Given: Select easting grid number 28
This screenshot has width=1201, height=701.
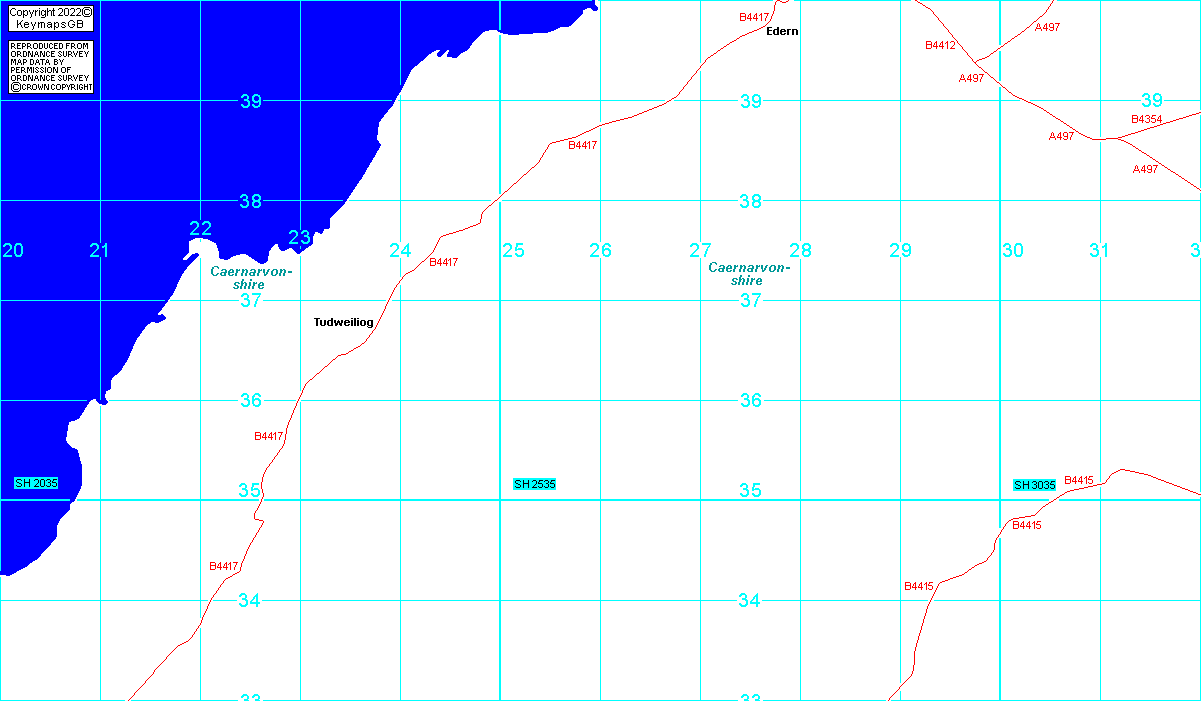Looking at the screenshot, I should (x=800, y=250).
